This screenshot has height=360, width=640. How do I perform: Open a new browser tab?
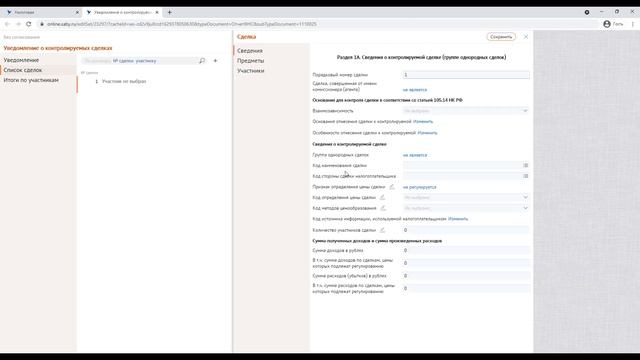tap(169, 12)
